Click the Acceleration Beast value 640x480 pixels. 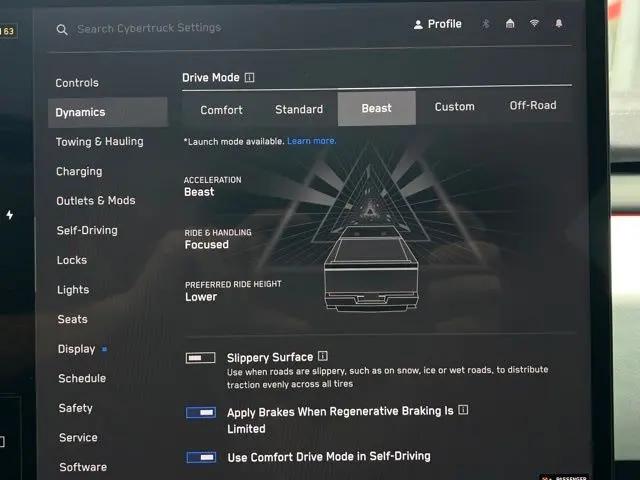[199, 192]
